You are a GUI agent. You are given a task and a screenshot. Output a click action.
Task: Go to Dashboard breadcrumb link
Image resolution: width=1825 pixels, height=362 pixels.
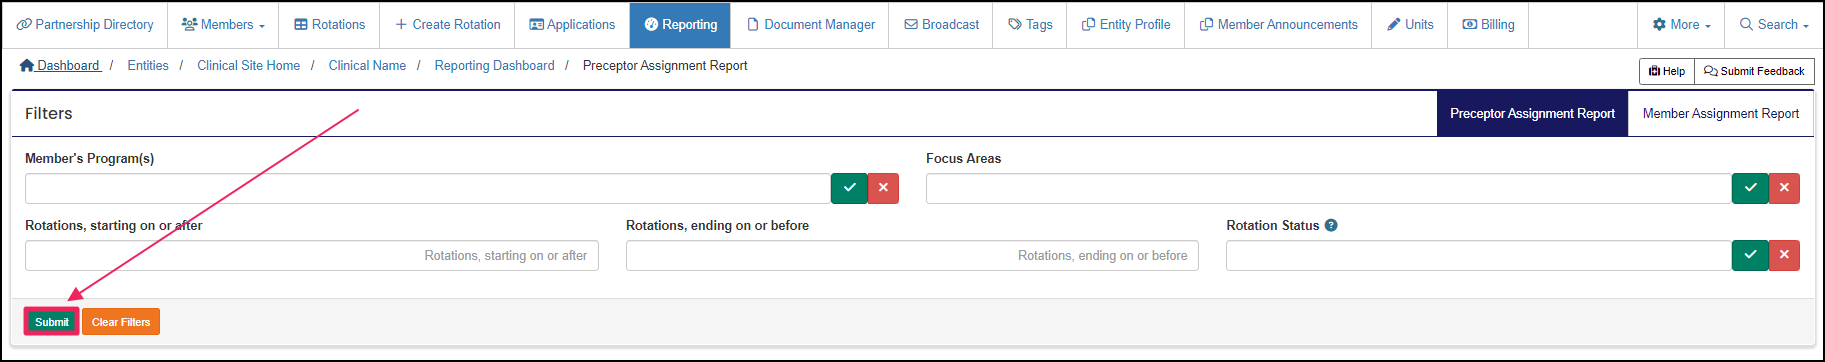pyautogui.click(x=60, y=66)
